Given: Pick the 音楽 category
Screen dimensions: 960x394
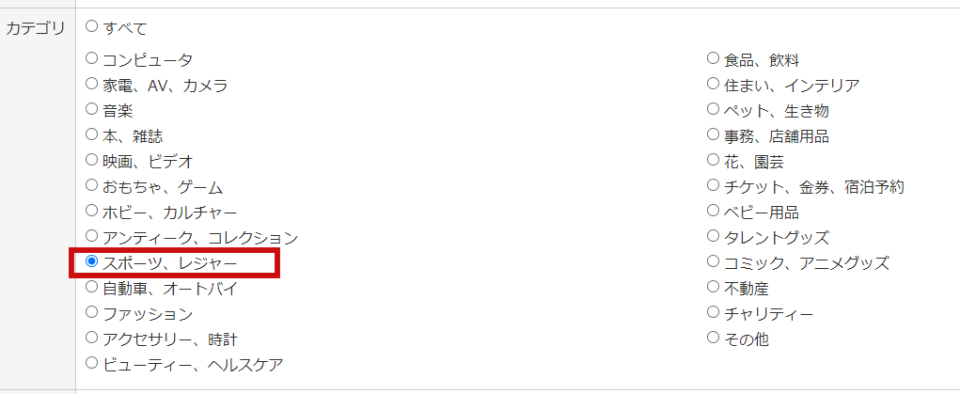Looking at the screenshot, I should pyautogui.click(x=92, y=109).
